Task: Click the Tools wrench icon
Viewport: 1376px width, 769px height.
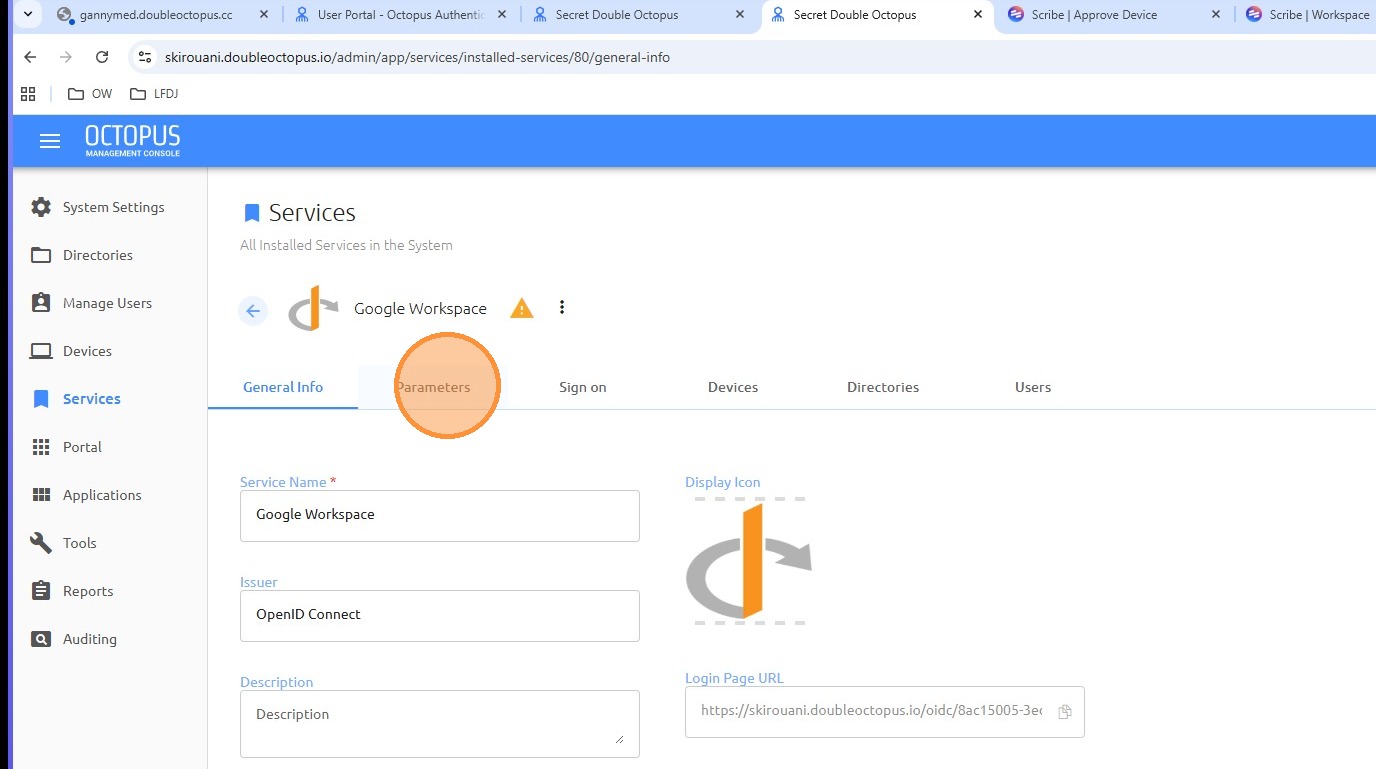Action: pyautogui.click(x=41, y=543)
